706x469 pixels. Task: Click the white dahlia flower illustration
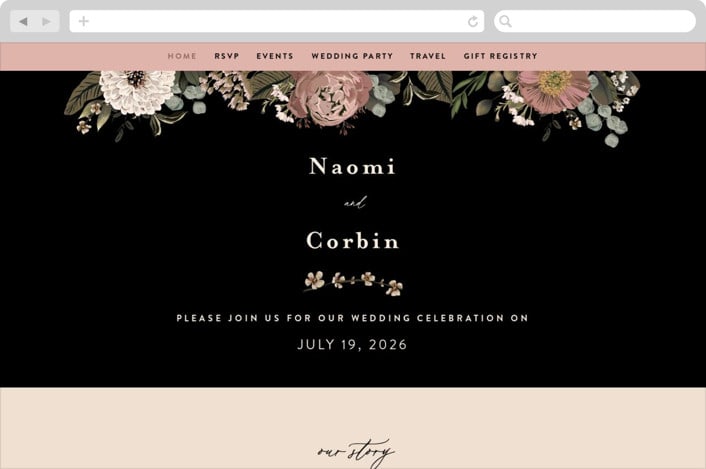137,93
